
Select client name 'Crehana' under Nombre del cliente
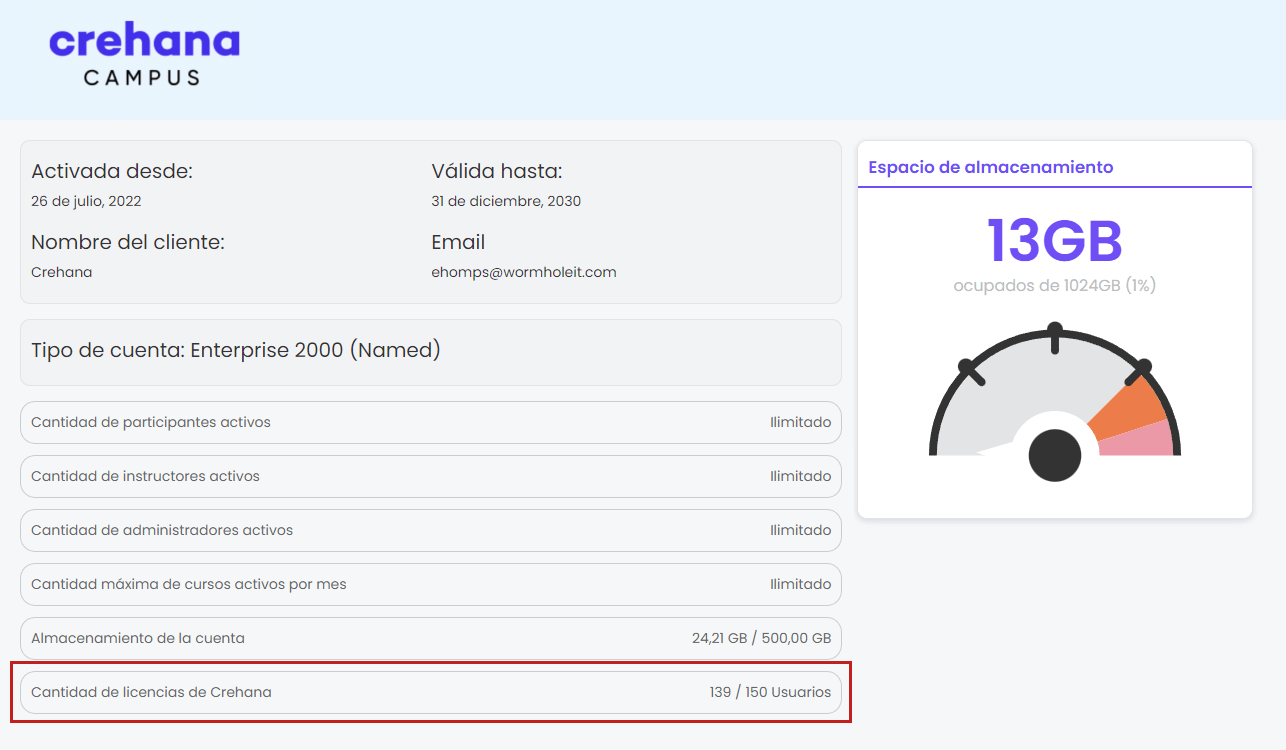[x=62, y=272]
